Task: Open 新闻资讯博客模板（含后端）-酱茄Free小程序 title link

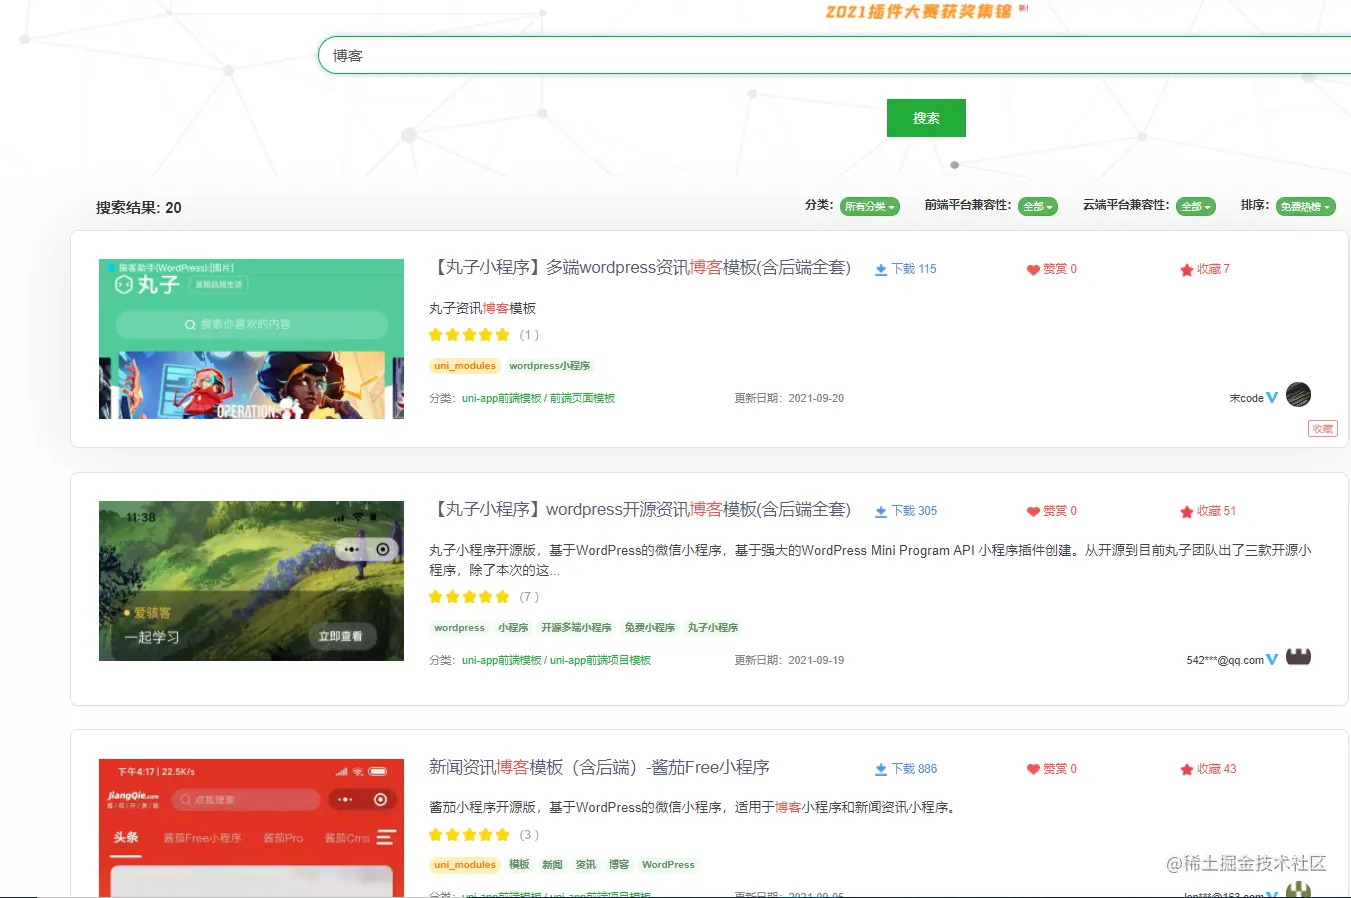Action: click(599, 768)
